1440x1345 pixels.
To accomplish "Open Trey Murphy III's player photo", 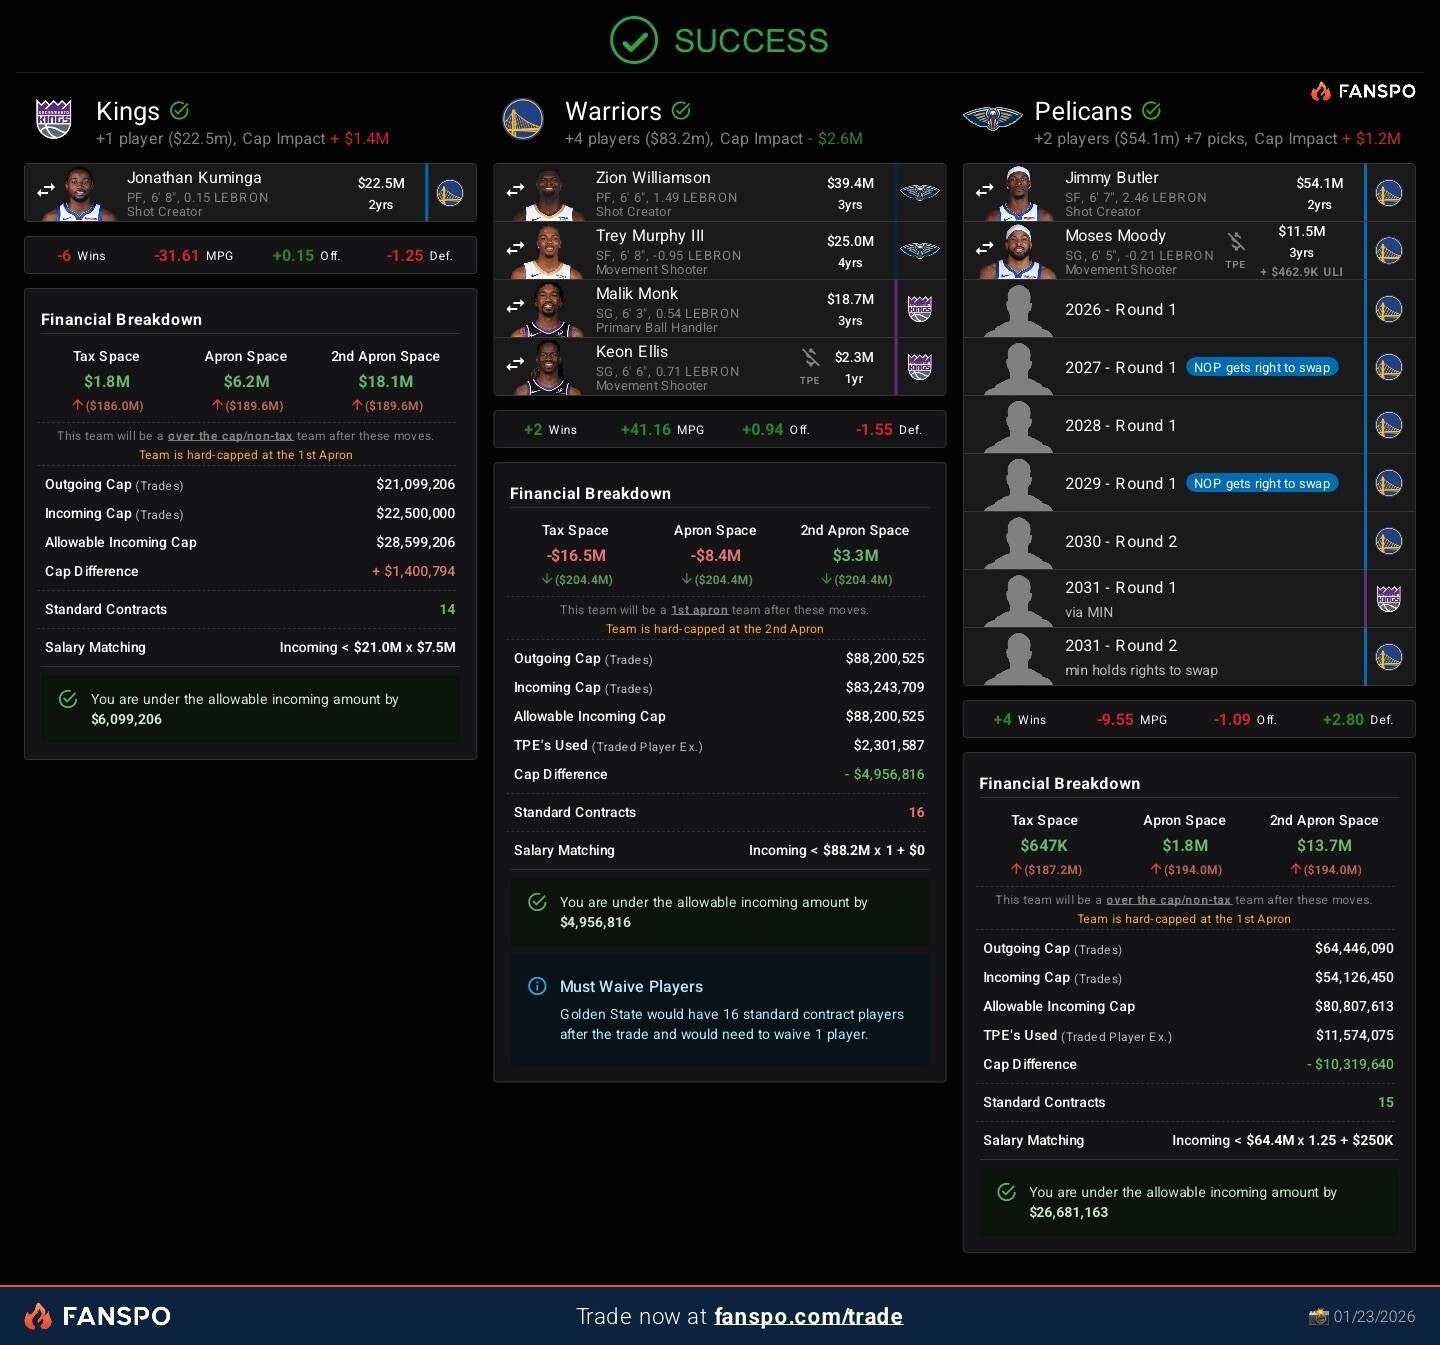I will click(x=549, y=251).
